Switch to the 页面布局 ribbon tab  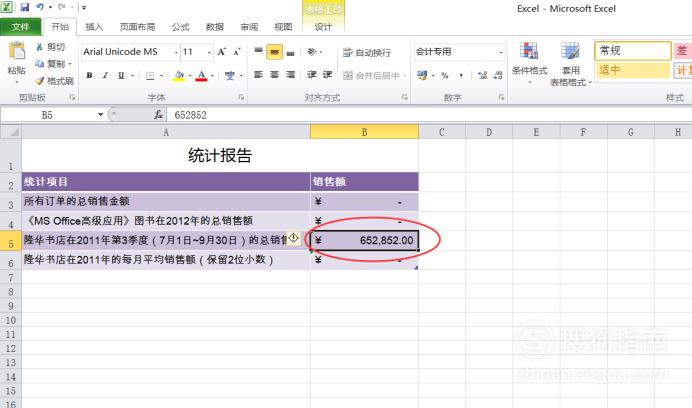pos(137,27)
